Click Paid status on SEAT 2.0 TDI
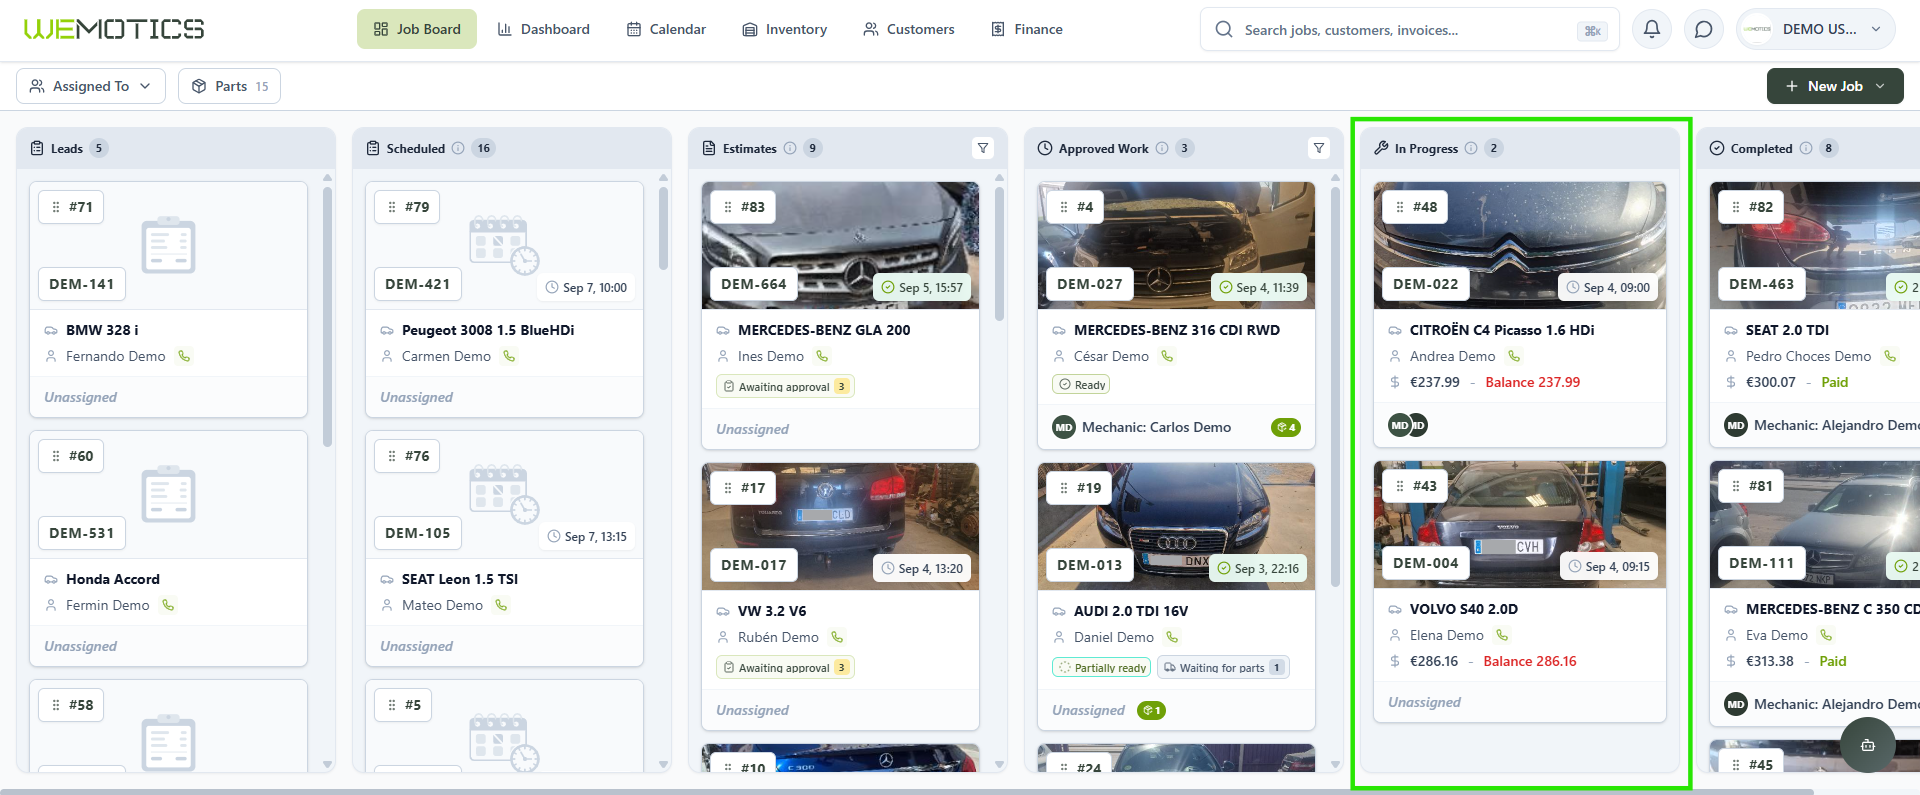This screenshot has width=1920, height=795. click(x=1835, y=382)
